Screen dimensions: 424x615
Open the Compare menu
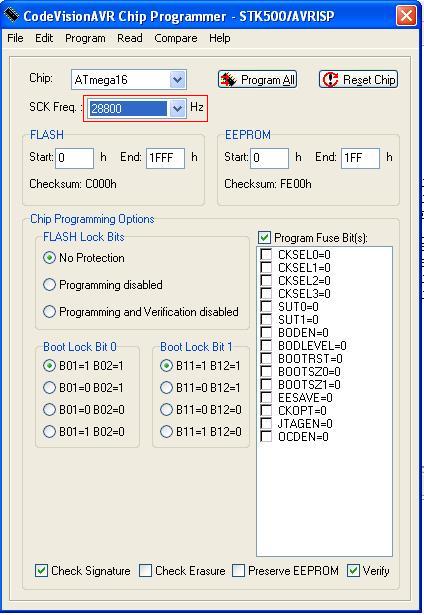176,38
